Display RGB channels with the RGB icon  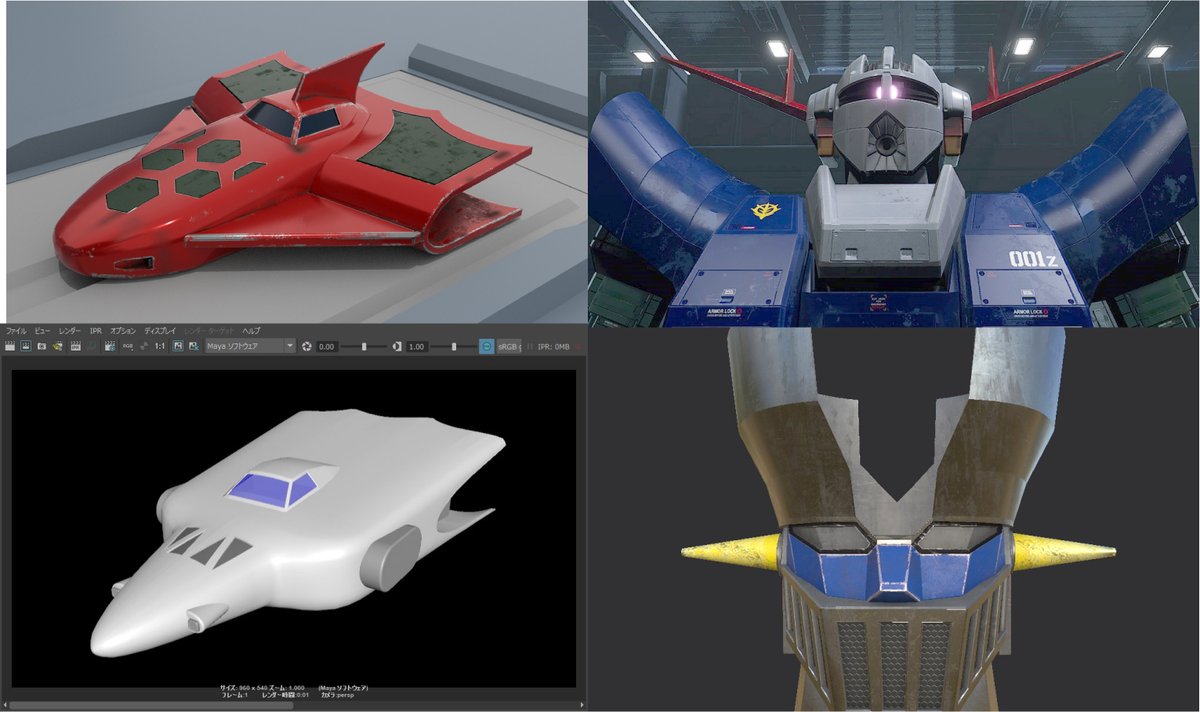(x=127, y=346)
